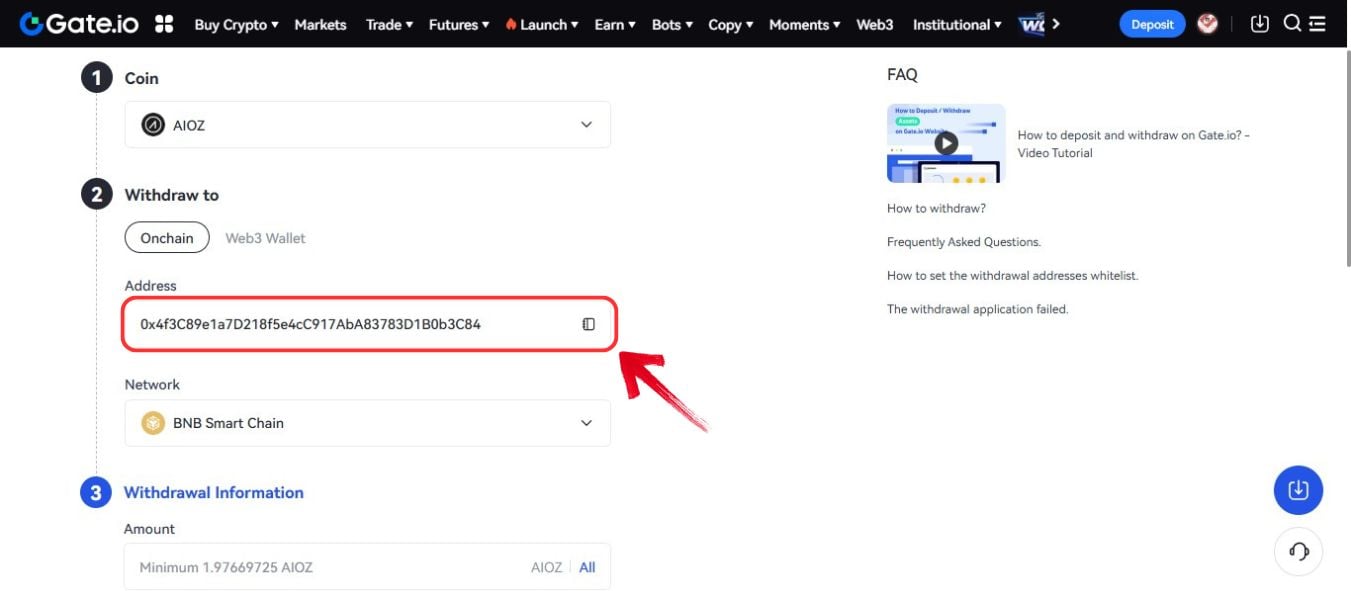1351x591 pixels.
Task: Click the blue Deposit button
Action: 1152,24
